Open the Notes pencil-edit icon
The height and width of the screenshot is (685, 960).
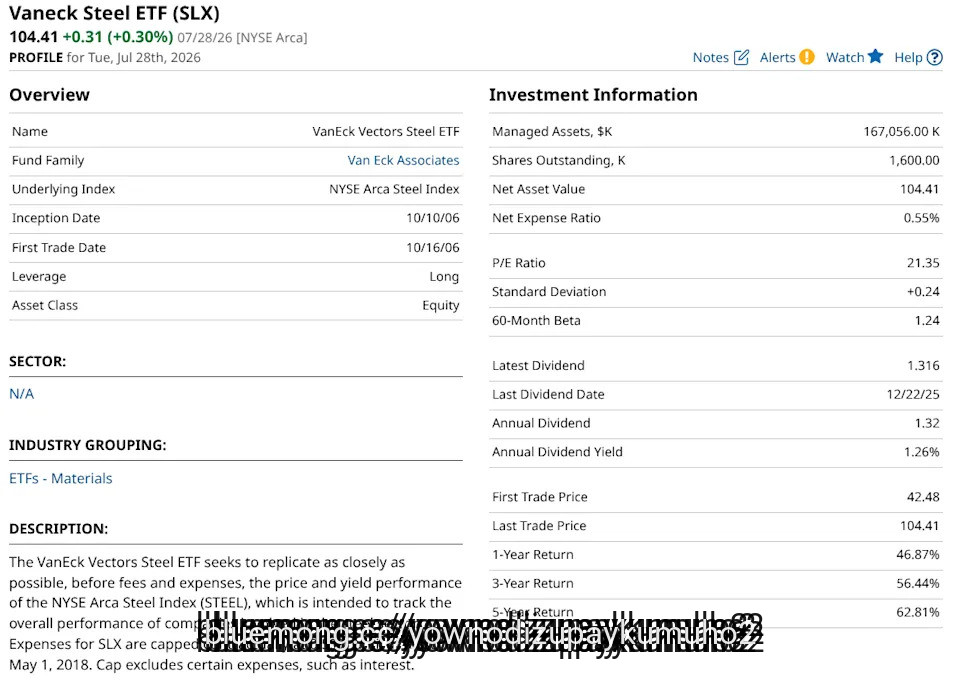click(741, 57)
